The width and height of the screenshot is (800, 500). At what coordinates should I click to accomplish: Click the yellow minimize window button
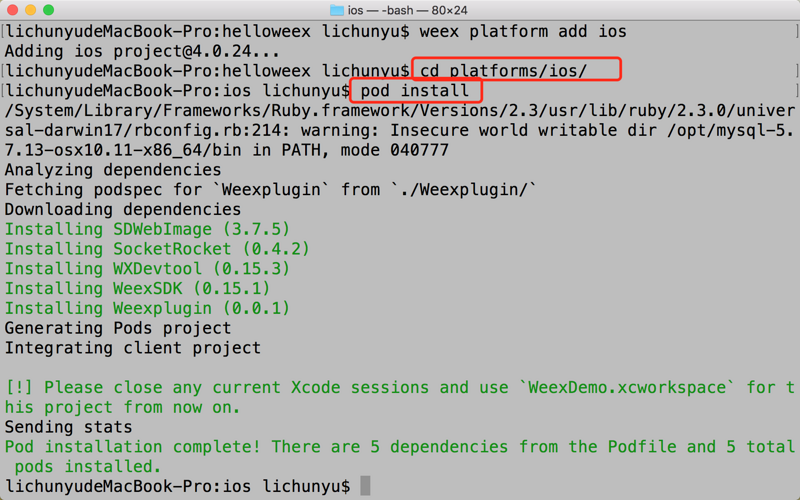click(x=31, y=10)
